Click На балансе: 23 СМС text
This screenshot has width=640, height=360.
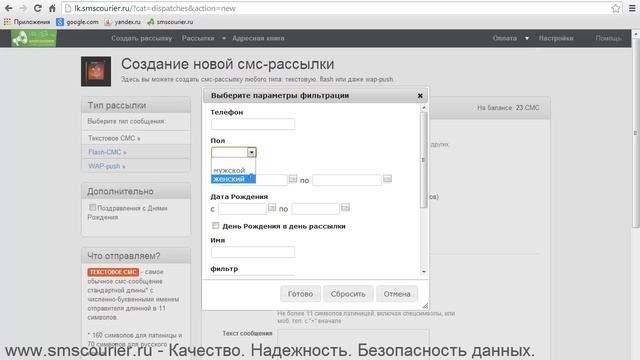(508, 108)
